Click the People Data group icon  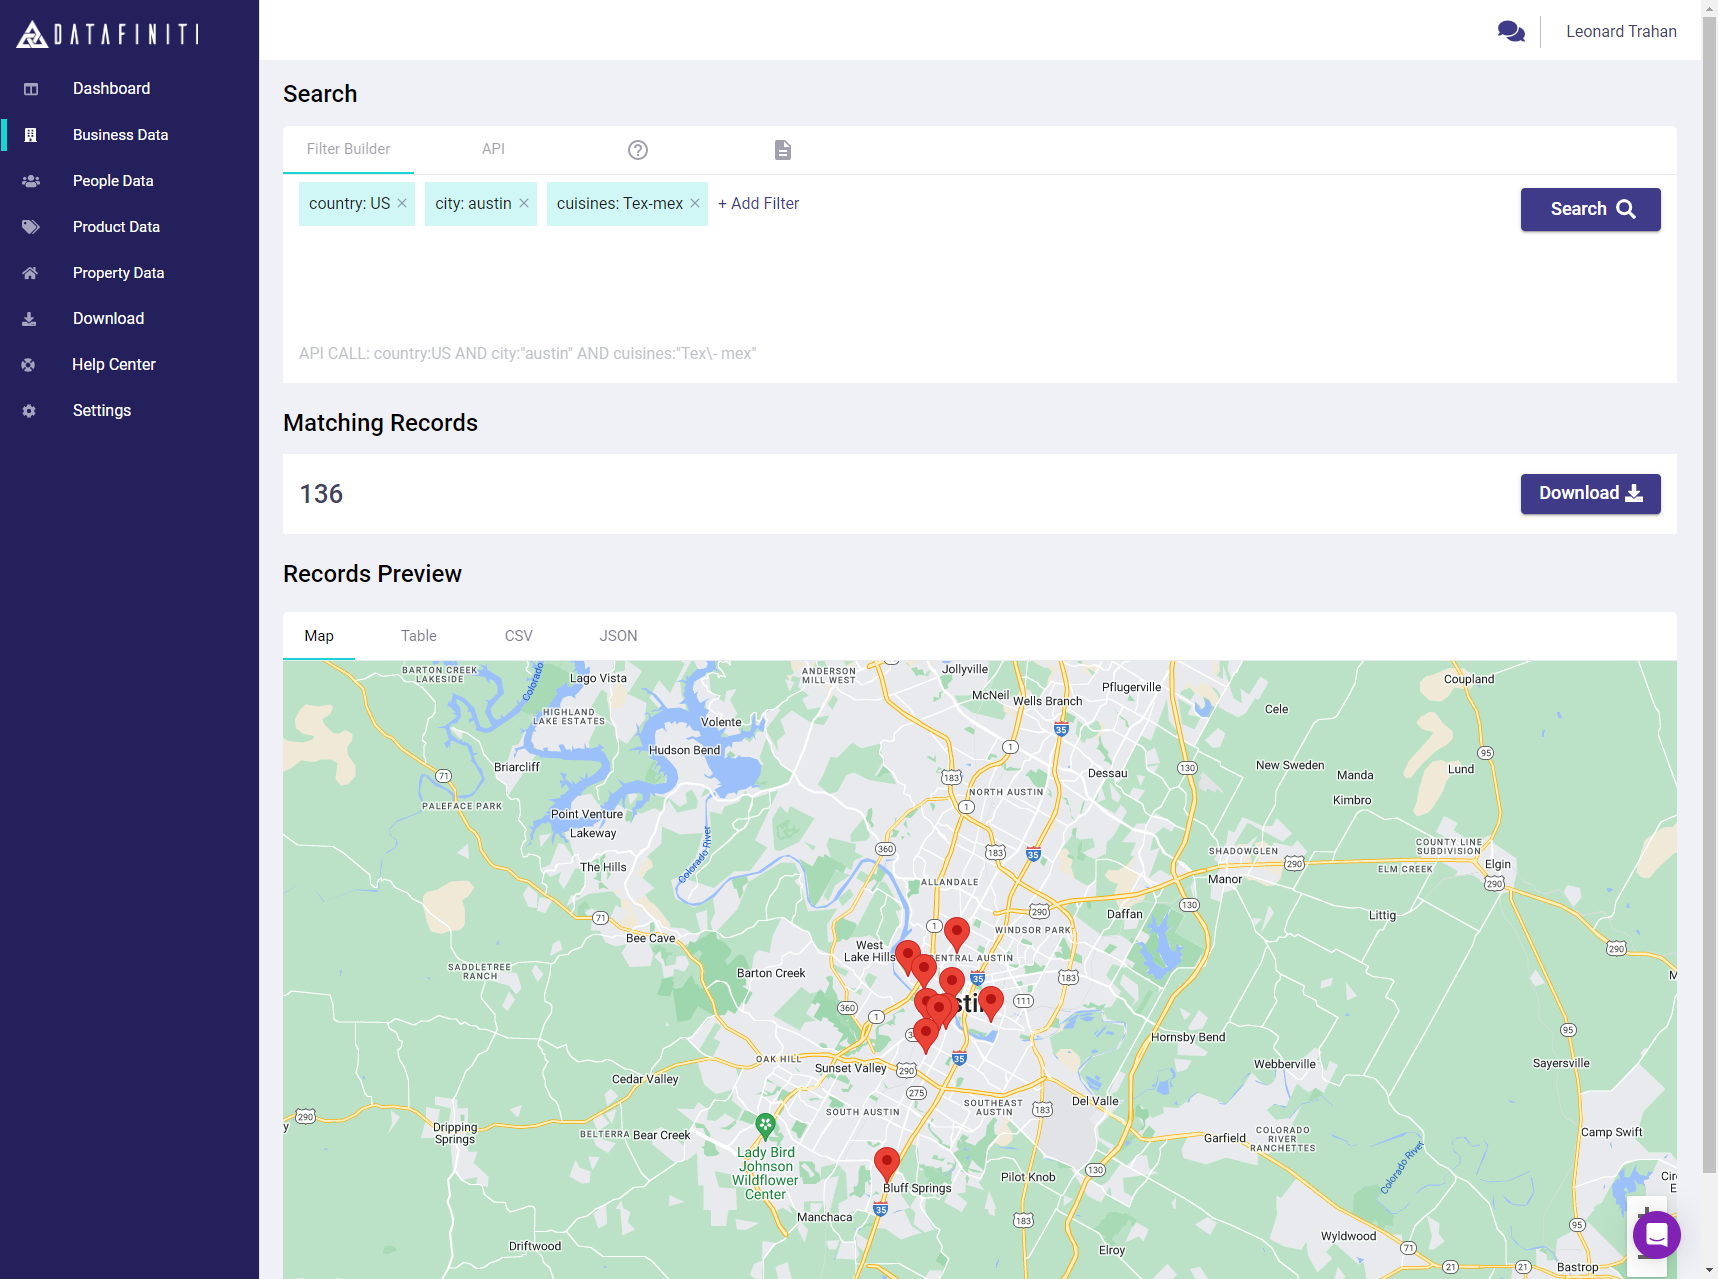31,181
